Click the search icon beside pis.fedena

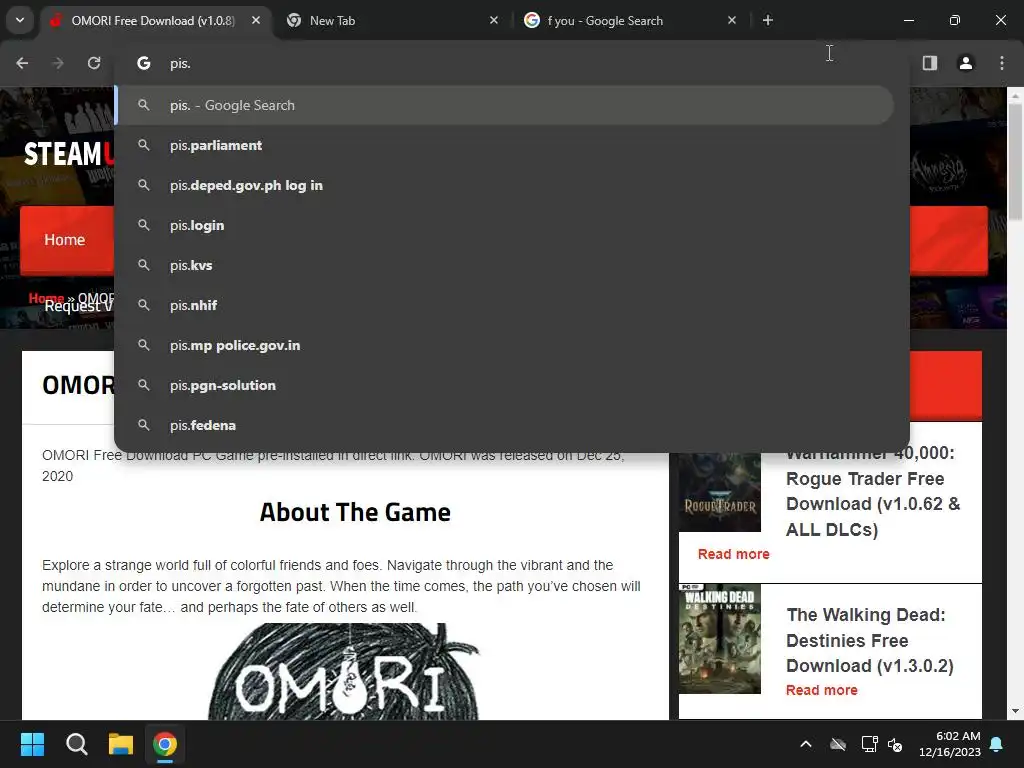tap(144, 425)
